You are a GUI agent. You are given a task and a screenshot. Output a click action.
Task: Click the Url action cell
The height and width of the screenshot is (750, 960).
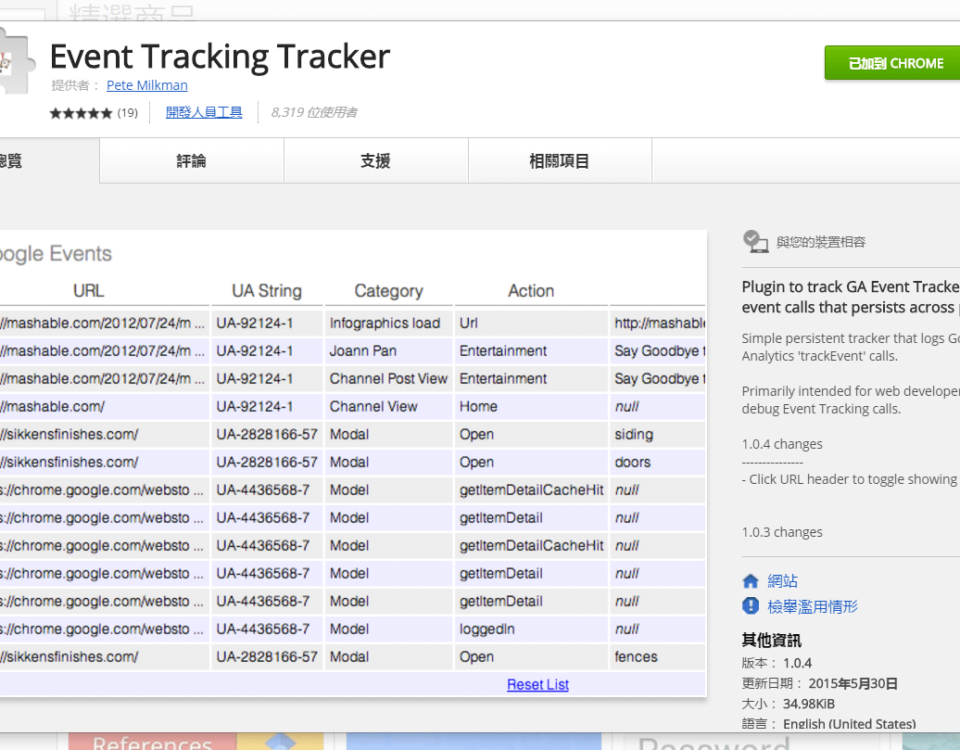point(531,323)
